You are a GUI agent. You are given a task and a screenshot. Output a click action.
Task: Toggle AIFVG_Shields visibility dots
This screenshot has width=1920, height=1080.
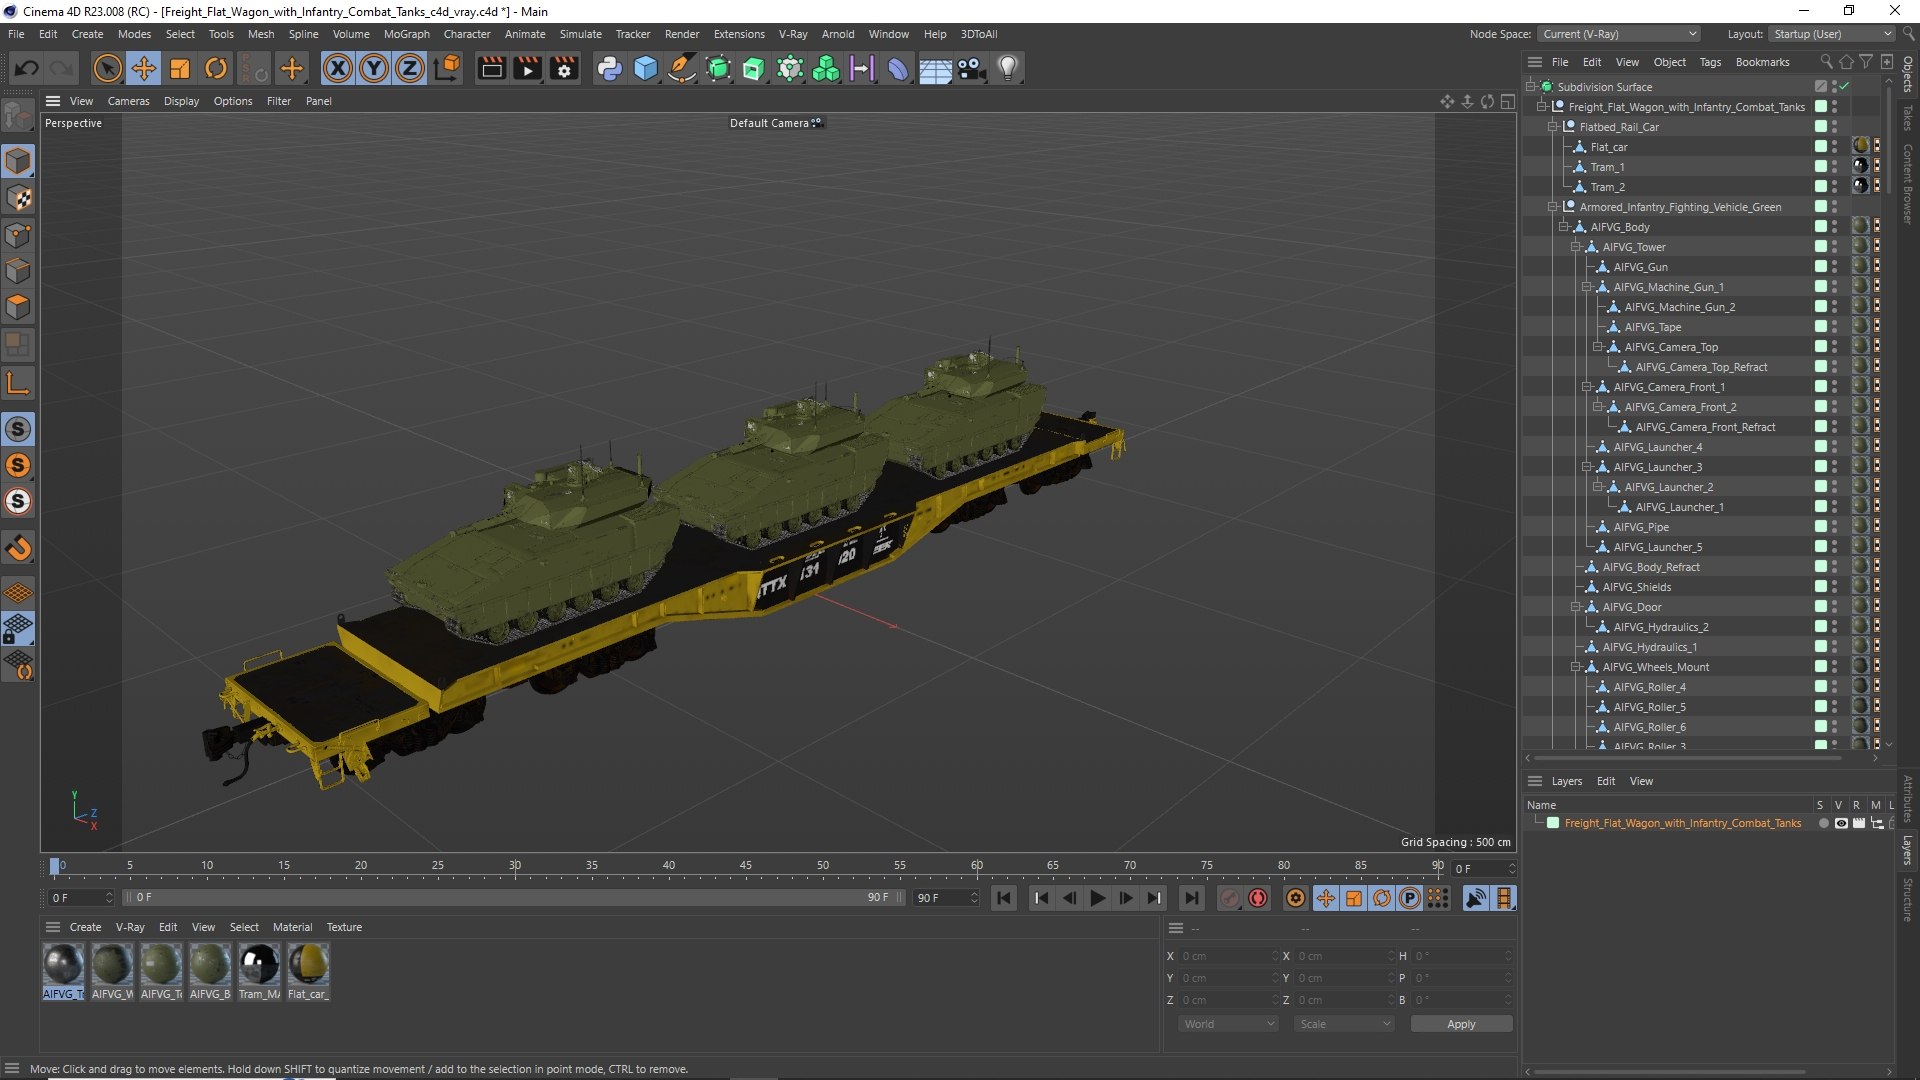pos(1834,587)
